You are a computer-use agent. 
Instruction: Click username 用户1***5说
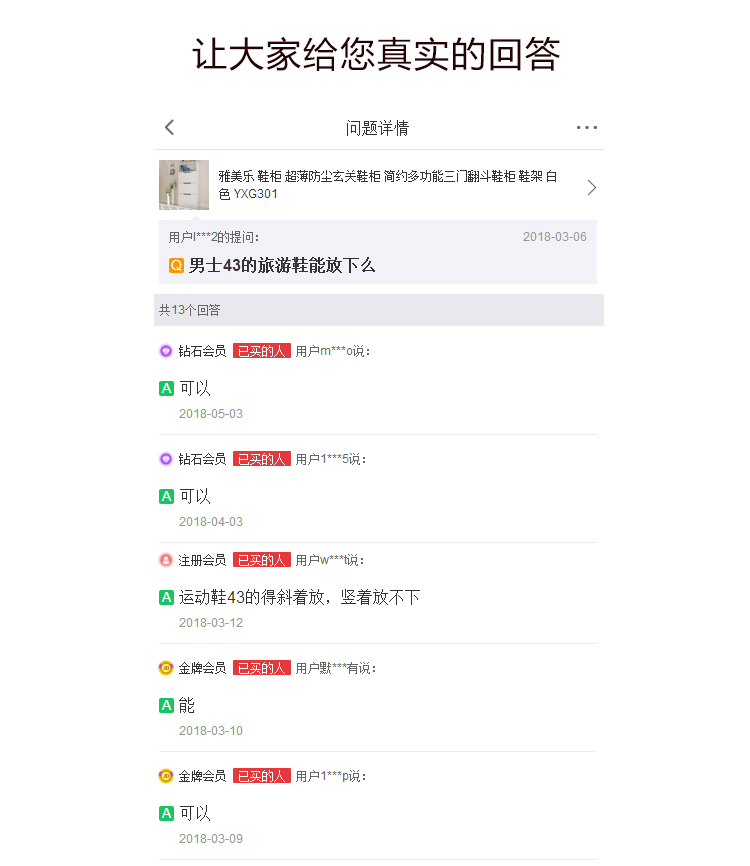(x=331, y=459)
